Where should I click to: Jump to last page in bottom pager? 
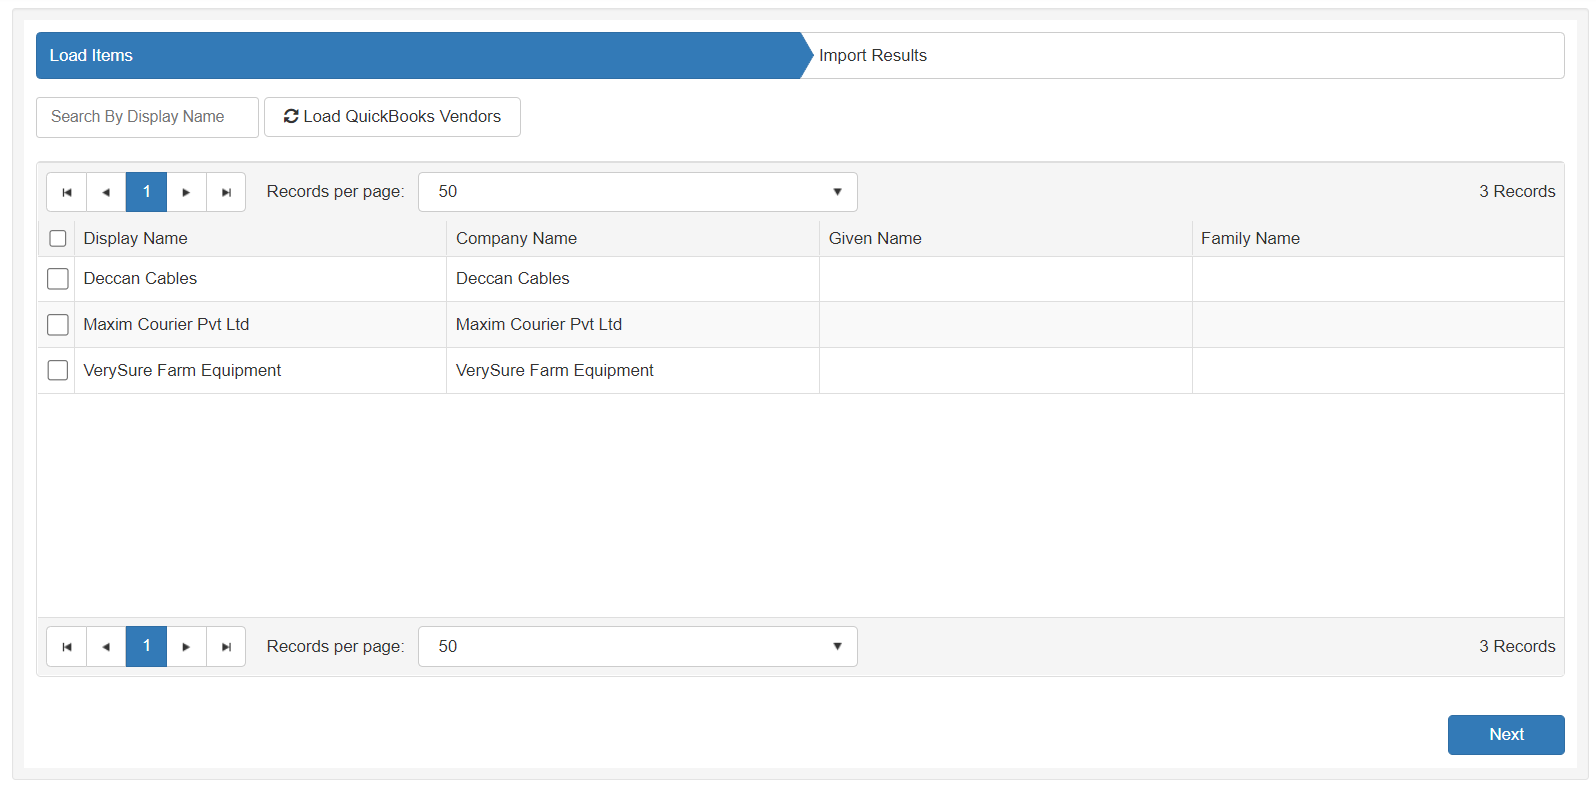coord(226,647)
